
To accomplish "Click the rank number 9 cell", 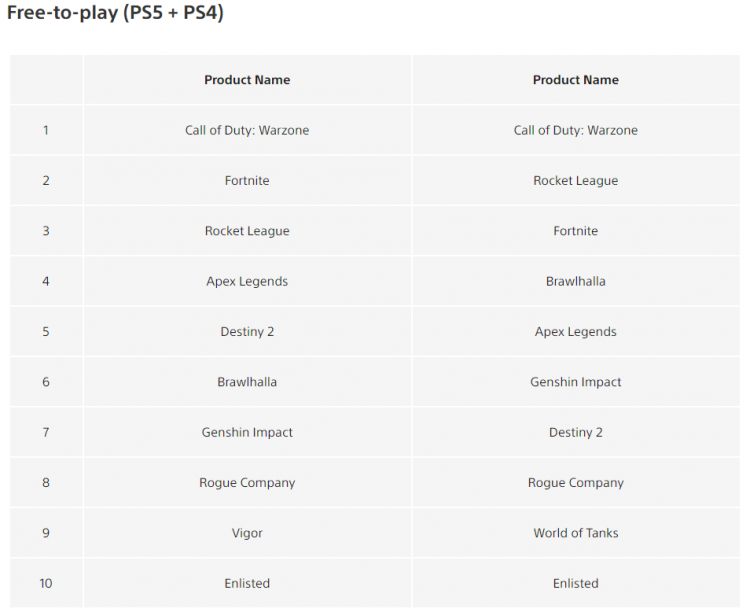I will coord(46,533).
